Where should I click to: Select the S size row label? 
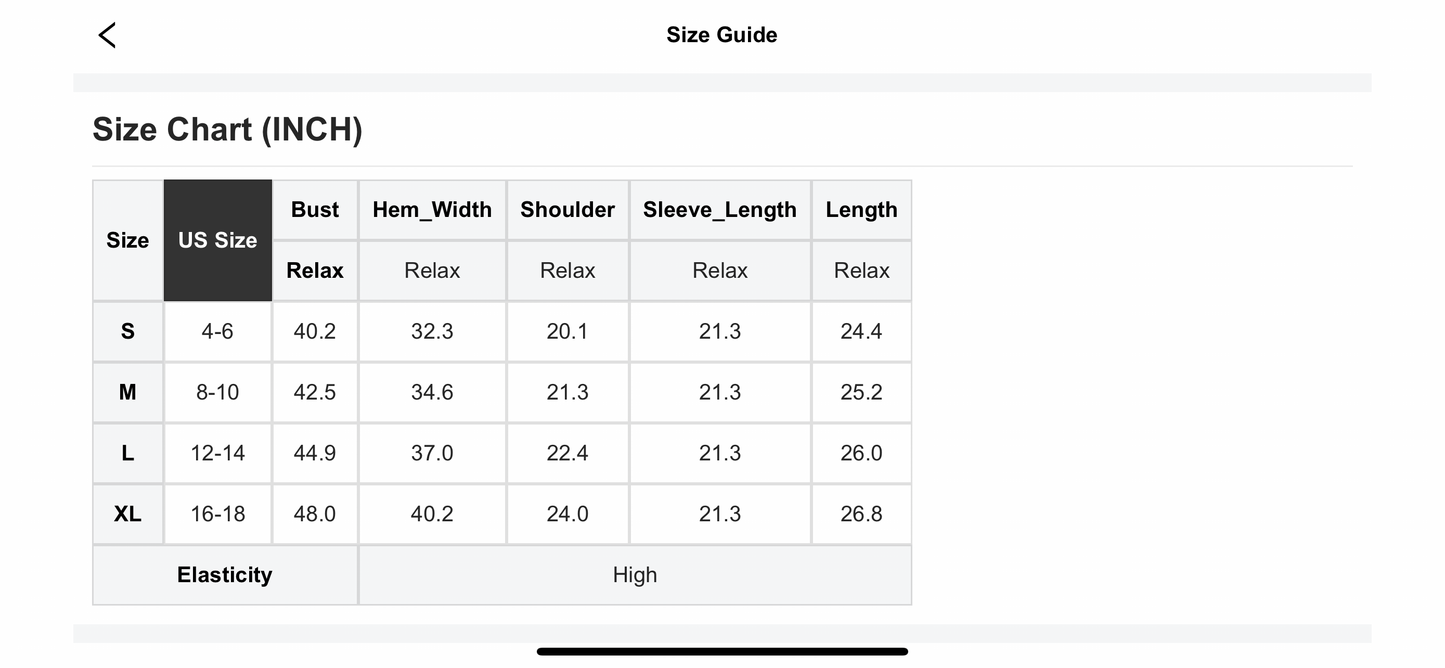click(128, 331)
